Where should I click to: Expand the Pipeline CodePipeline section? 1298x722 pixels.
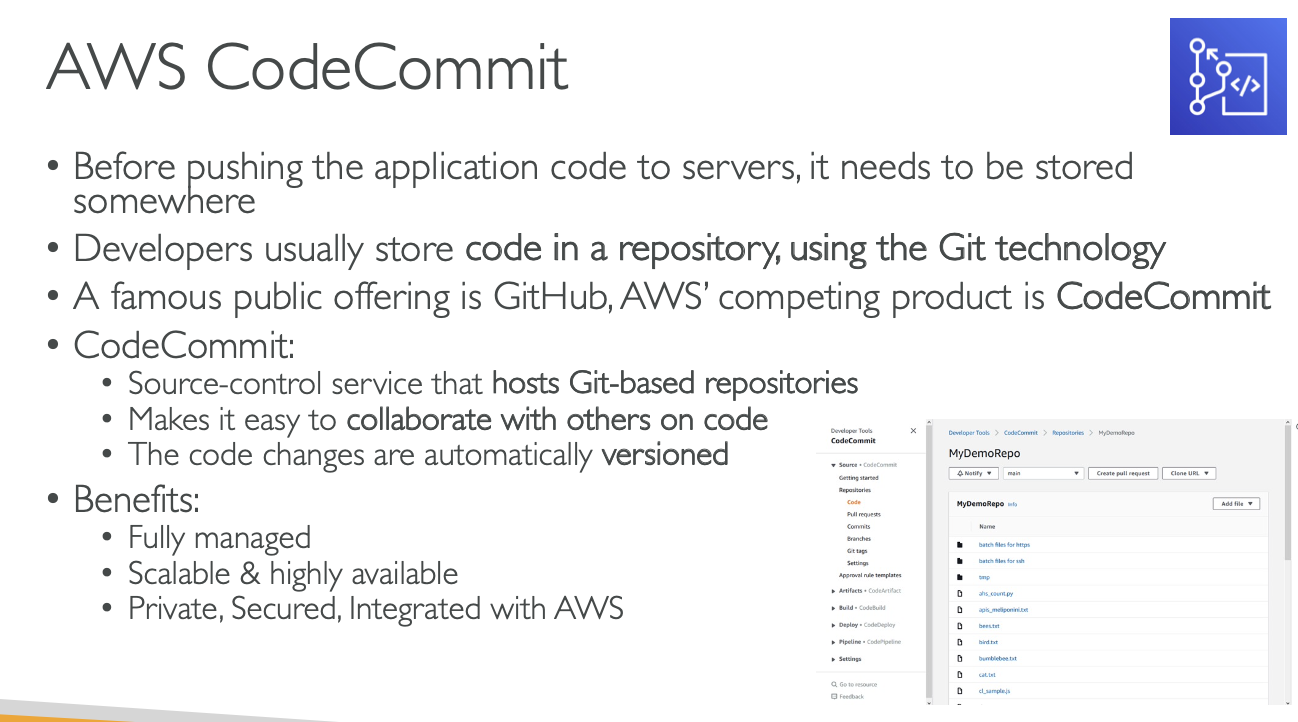[833, 642]
